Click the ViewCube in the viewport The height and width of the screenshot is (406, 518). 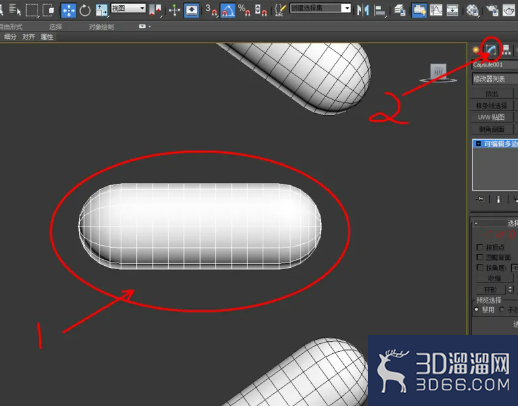(x=438, y=72)
